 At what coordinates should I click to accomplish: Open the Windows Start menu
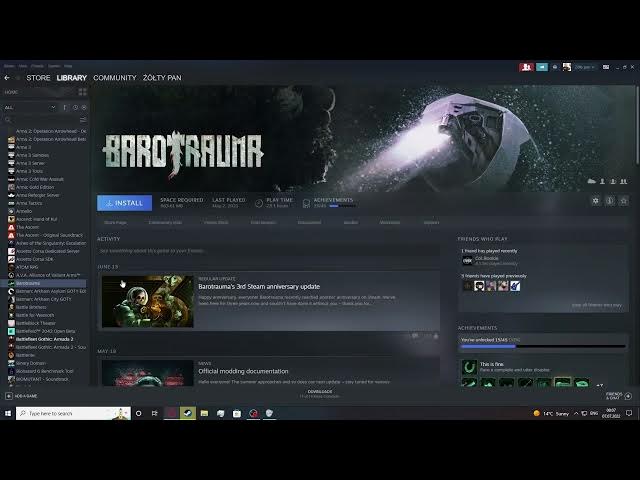click(8, 413)
